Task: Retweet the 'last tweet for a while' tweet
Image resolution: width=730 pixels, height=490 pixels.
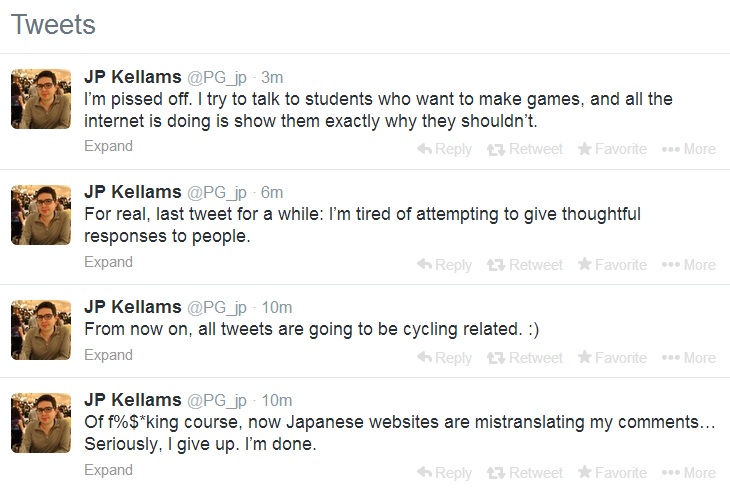Action: pyautogui.click(x=525, y=265)
